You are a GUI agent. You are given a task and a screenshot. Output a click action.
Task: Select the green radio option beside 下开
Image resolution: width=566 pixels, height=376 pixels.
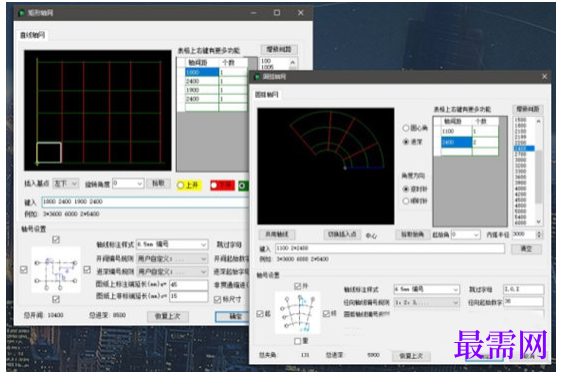[243, 185]
